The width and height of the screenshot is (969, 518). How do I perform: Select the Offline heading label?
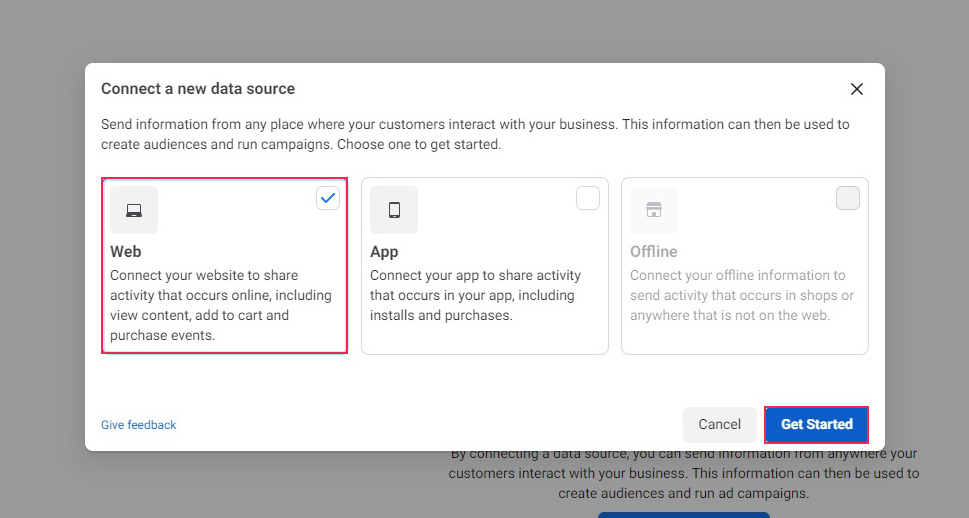654,252
